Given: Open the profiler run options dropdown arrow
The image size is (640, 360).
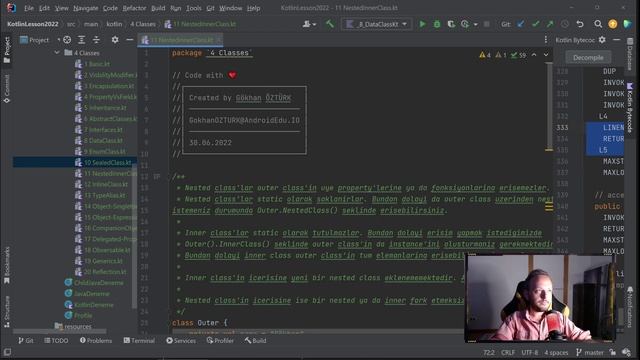Looking at the screenshot, I should tap(476, 24).
